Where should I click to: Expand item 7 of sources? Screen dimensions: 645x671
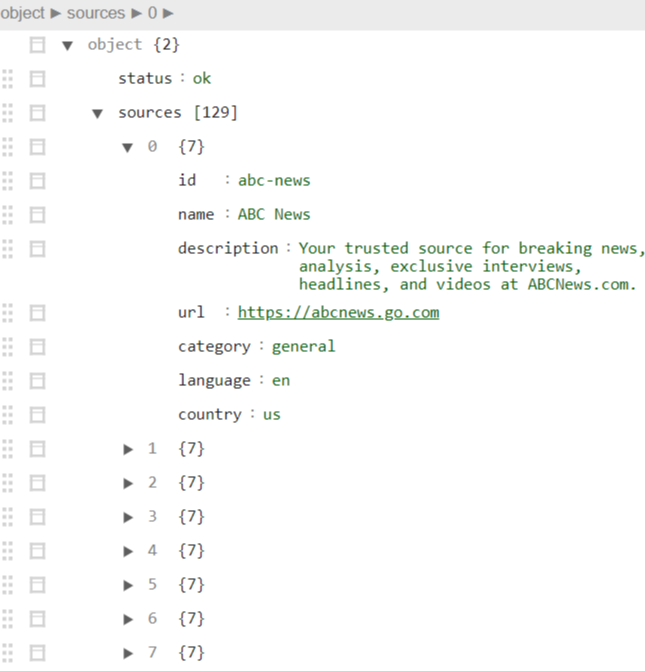pos(128,653)
